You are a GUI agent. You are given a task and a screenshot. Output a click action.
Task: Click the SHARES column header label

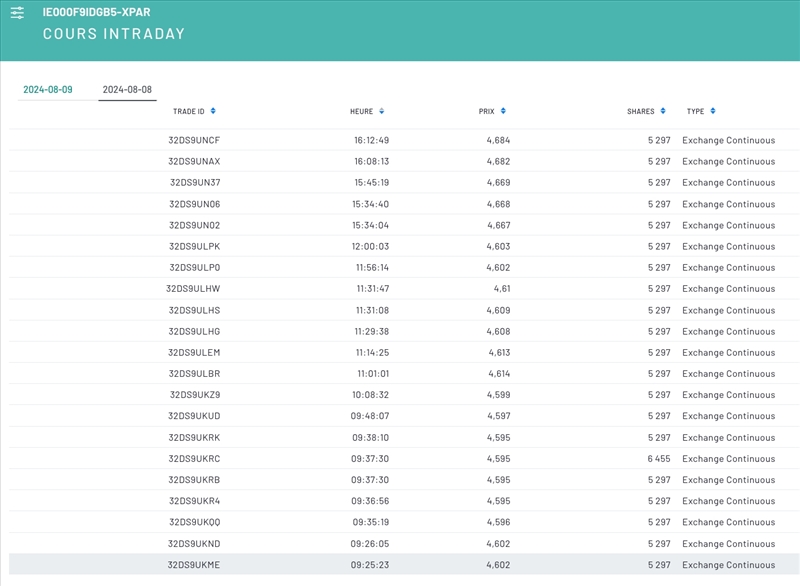(640, 111)
